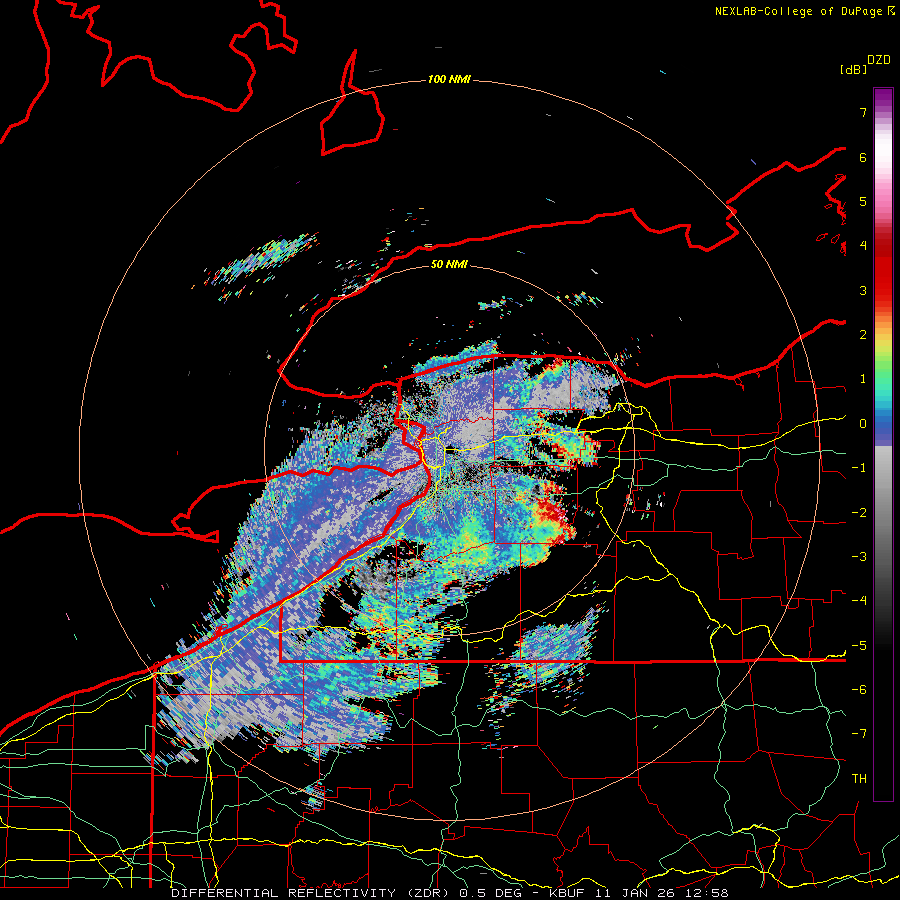Click legend value 2 on color scale
900x900 pixels.
pos(863,335)
